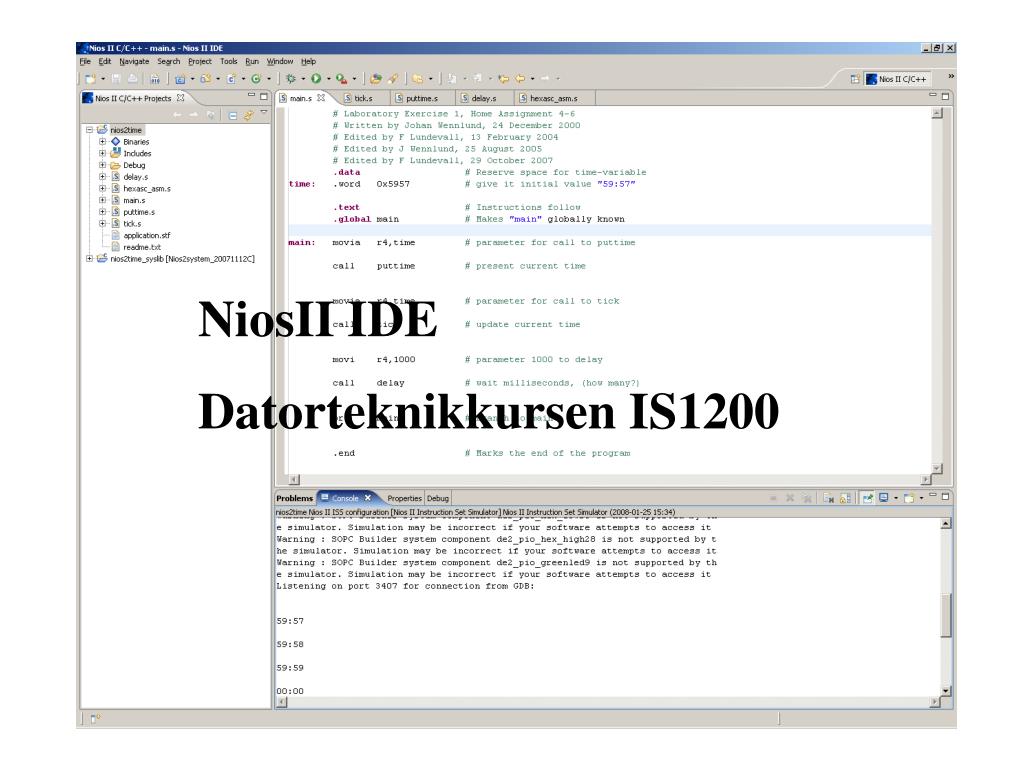The width and height of the screenshot is (1024, 768).
Task: Click the New Class green icon
Action: [256, 78]
